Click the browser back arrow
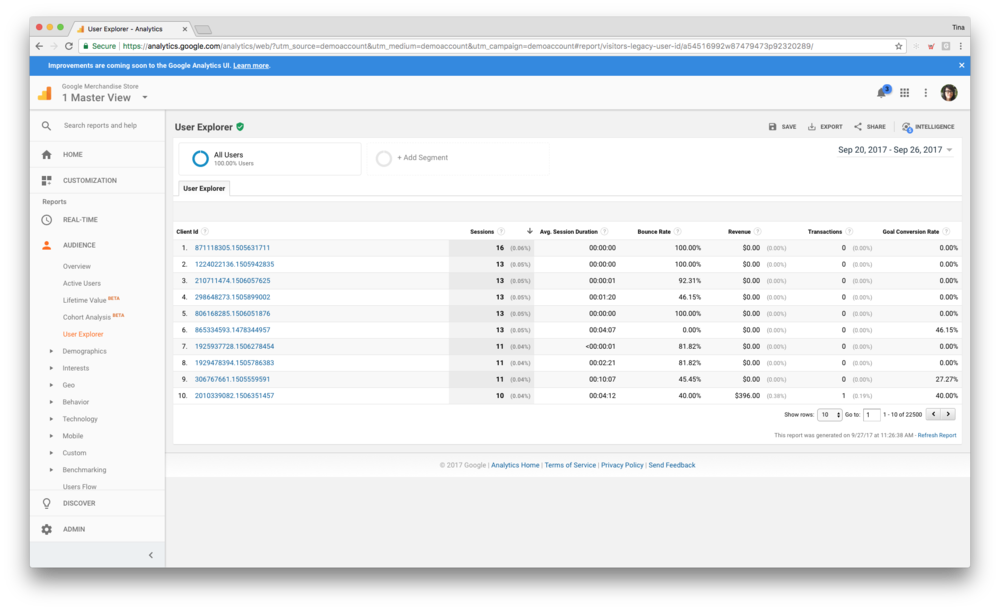Screen dimensions: 1000x610 [39, 46]
